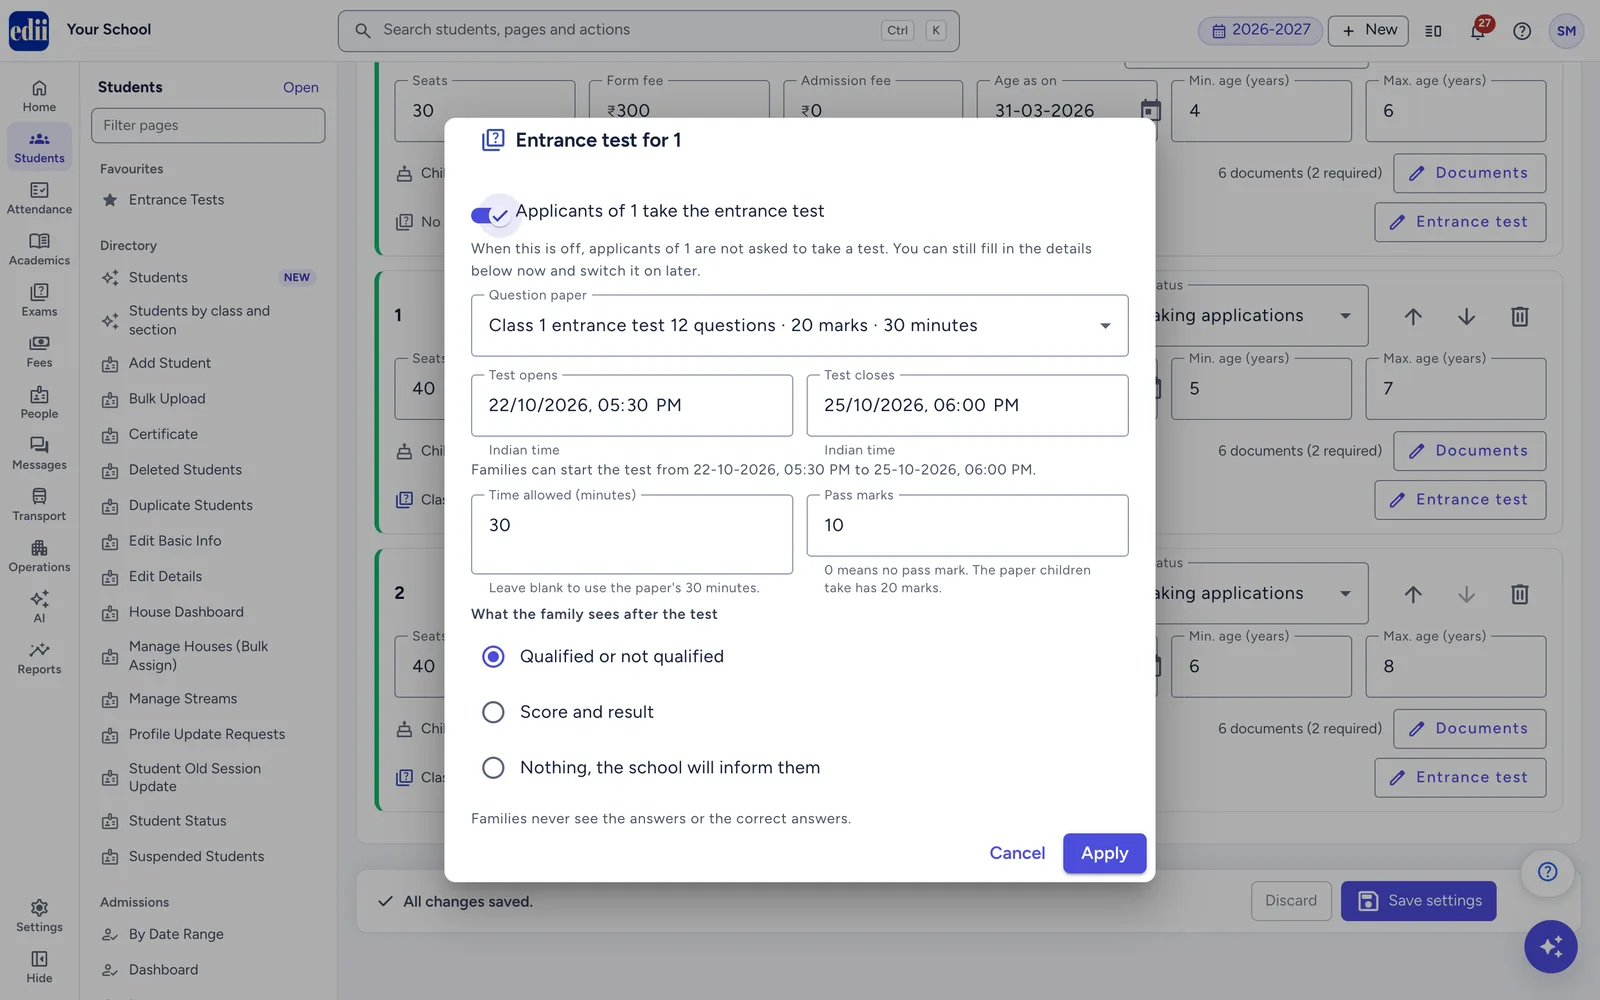Open the Exams sidebar icon
Viewport: 1600px width, 1000px height.
[39, 300]
